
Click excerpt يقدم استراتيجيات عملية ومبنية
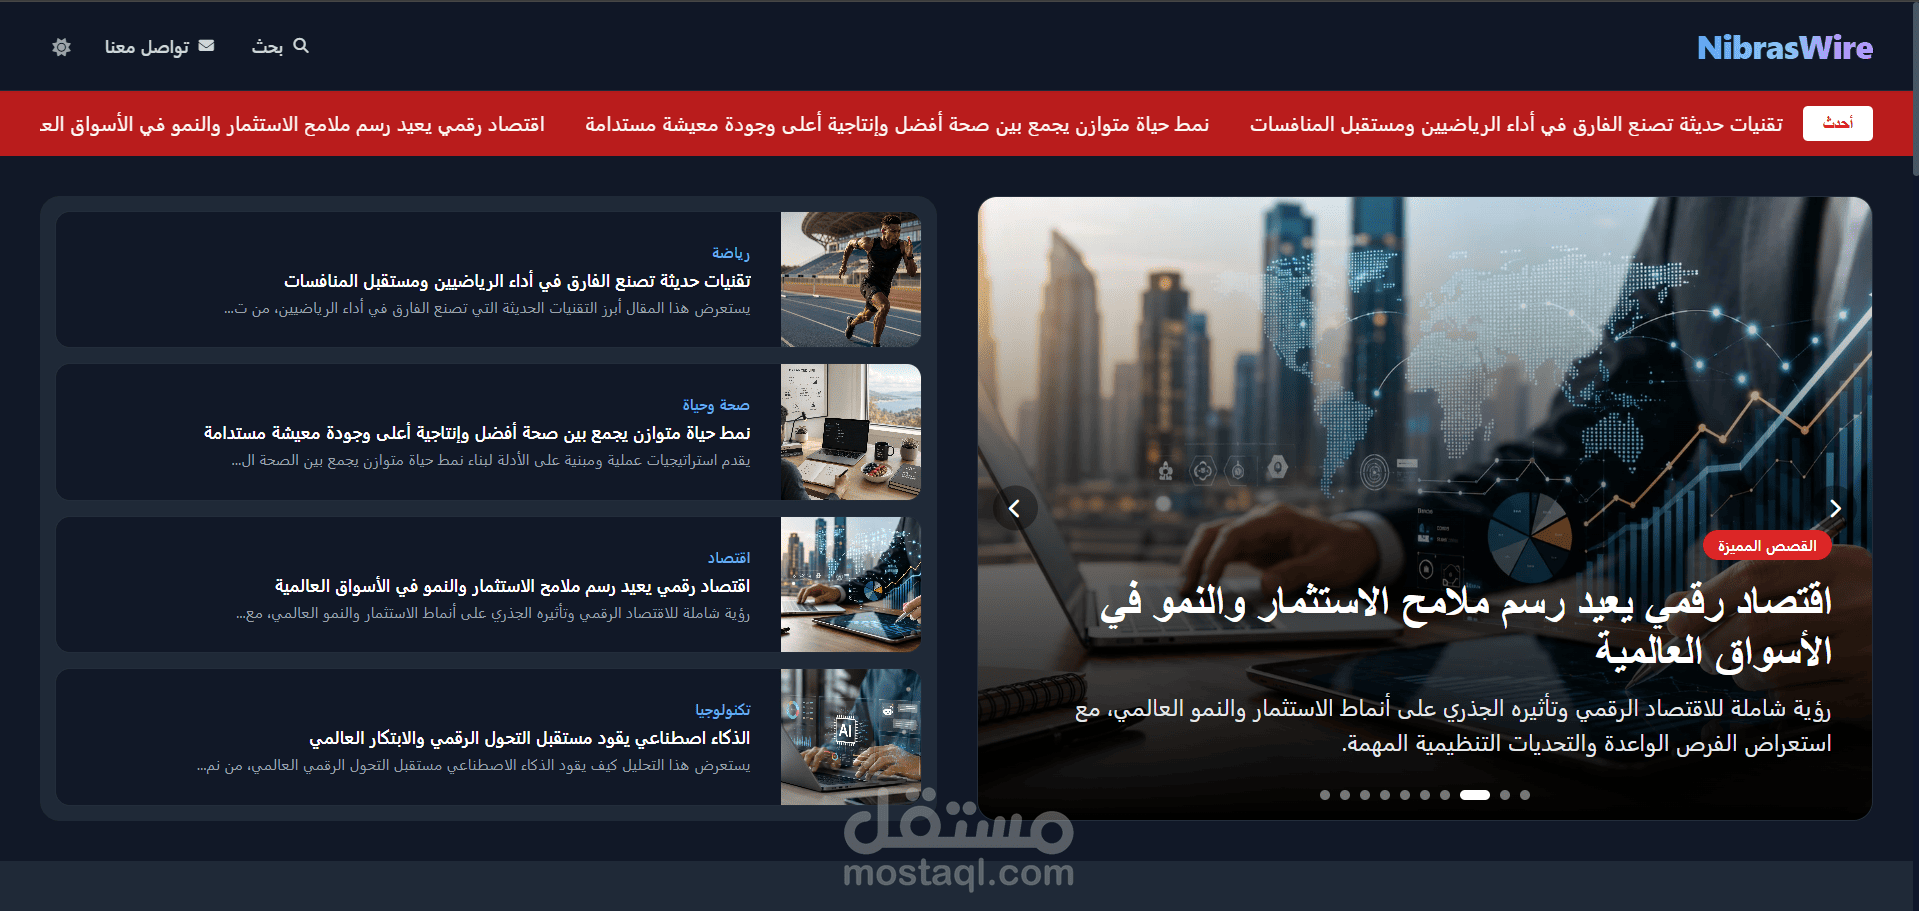point(491,461)
